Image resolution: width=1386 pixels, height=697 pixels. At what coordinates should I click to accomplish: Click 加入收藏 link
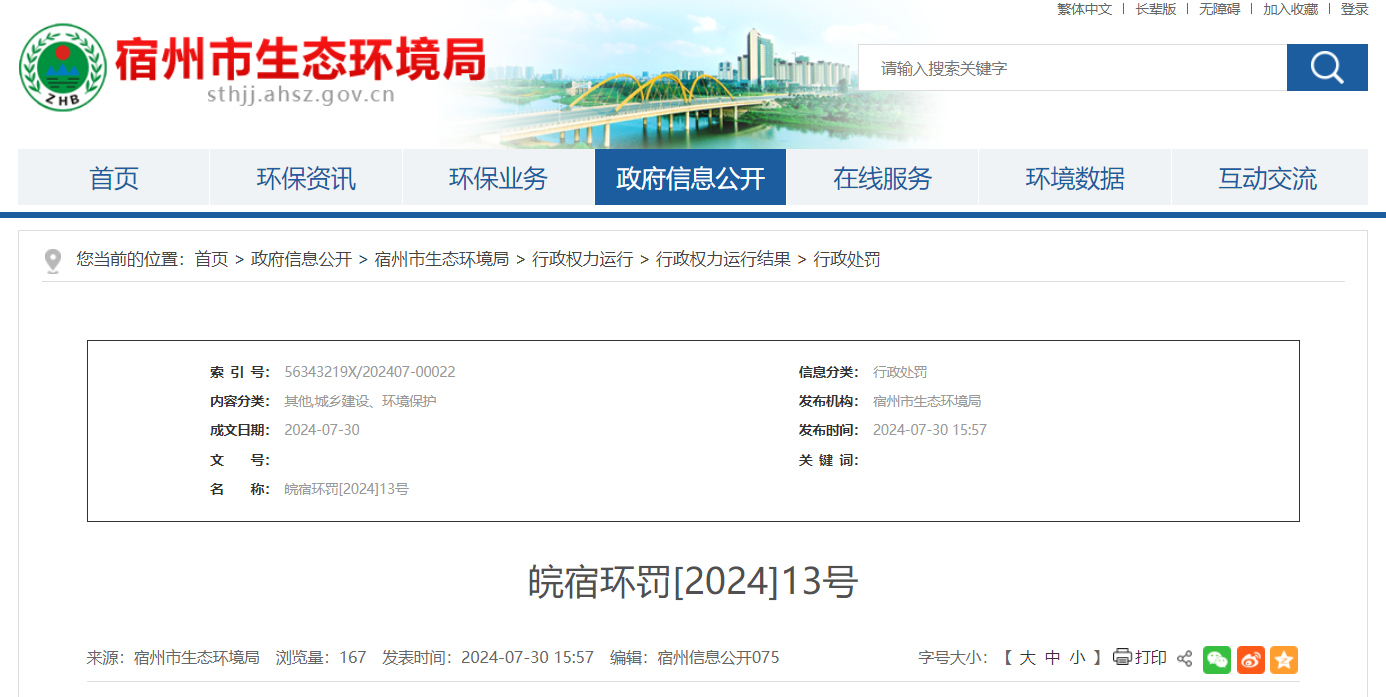1290,9
